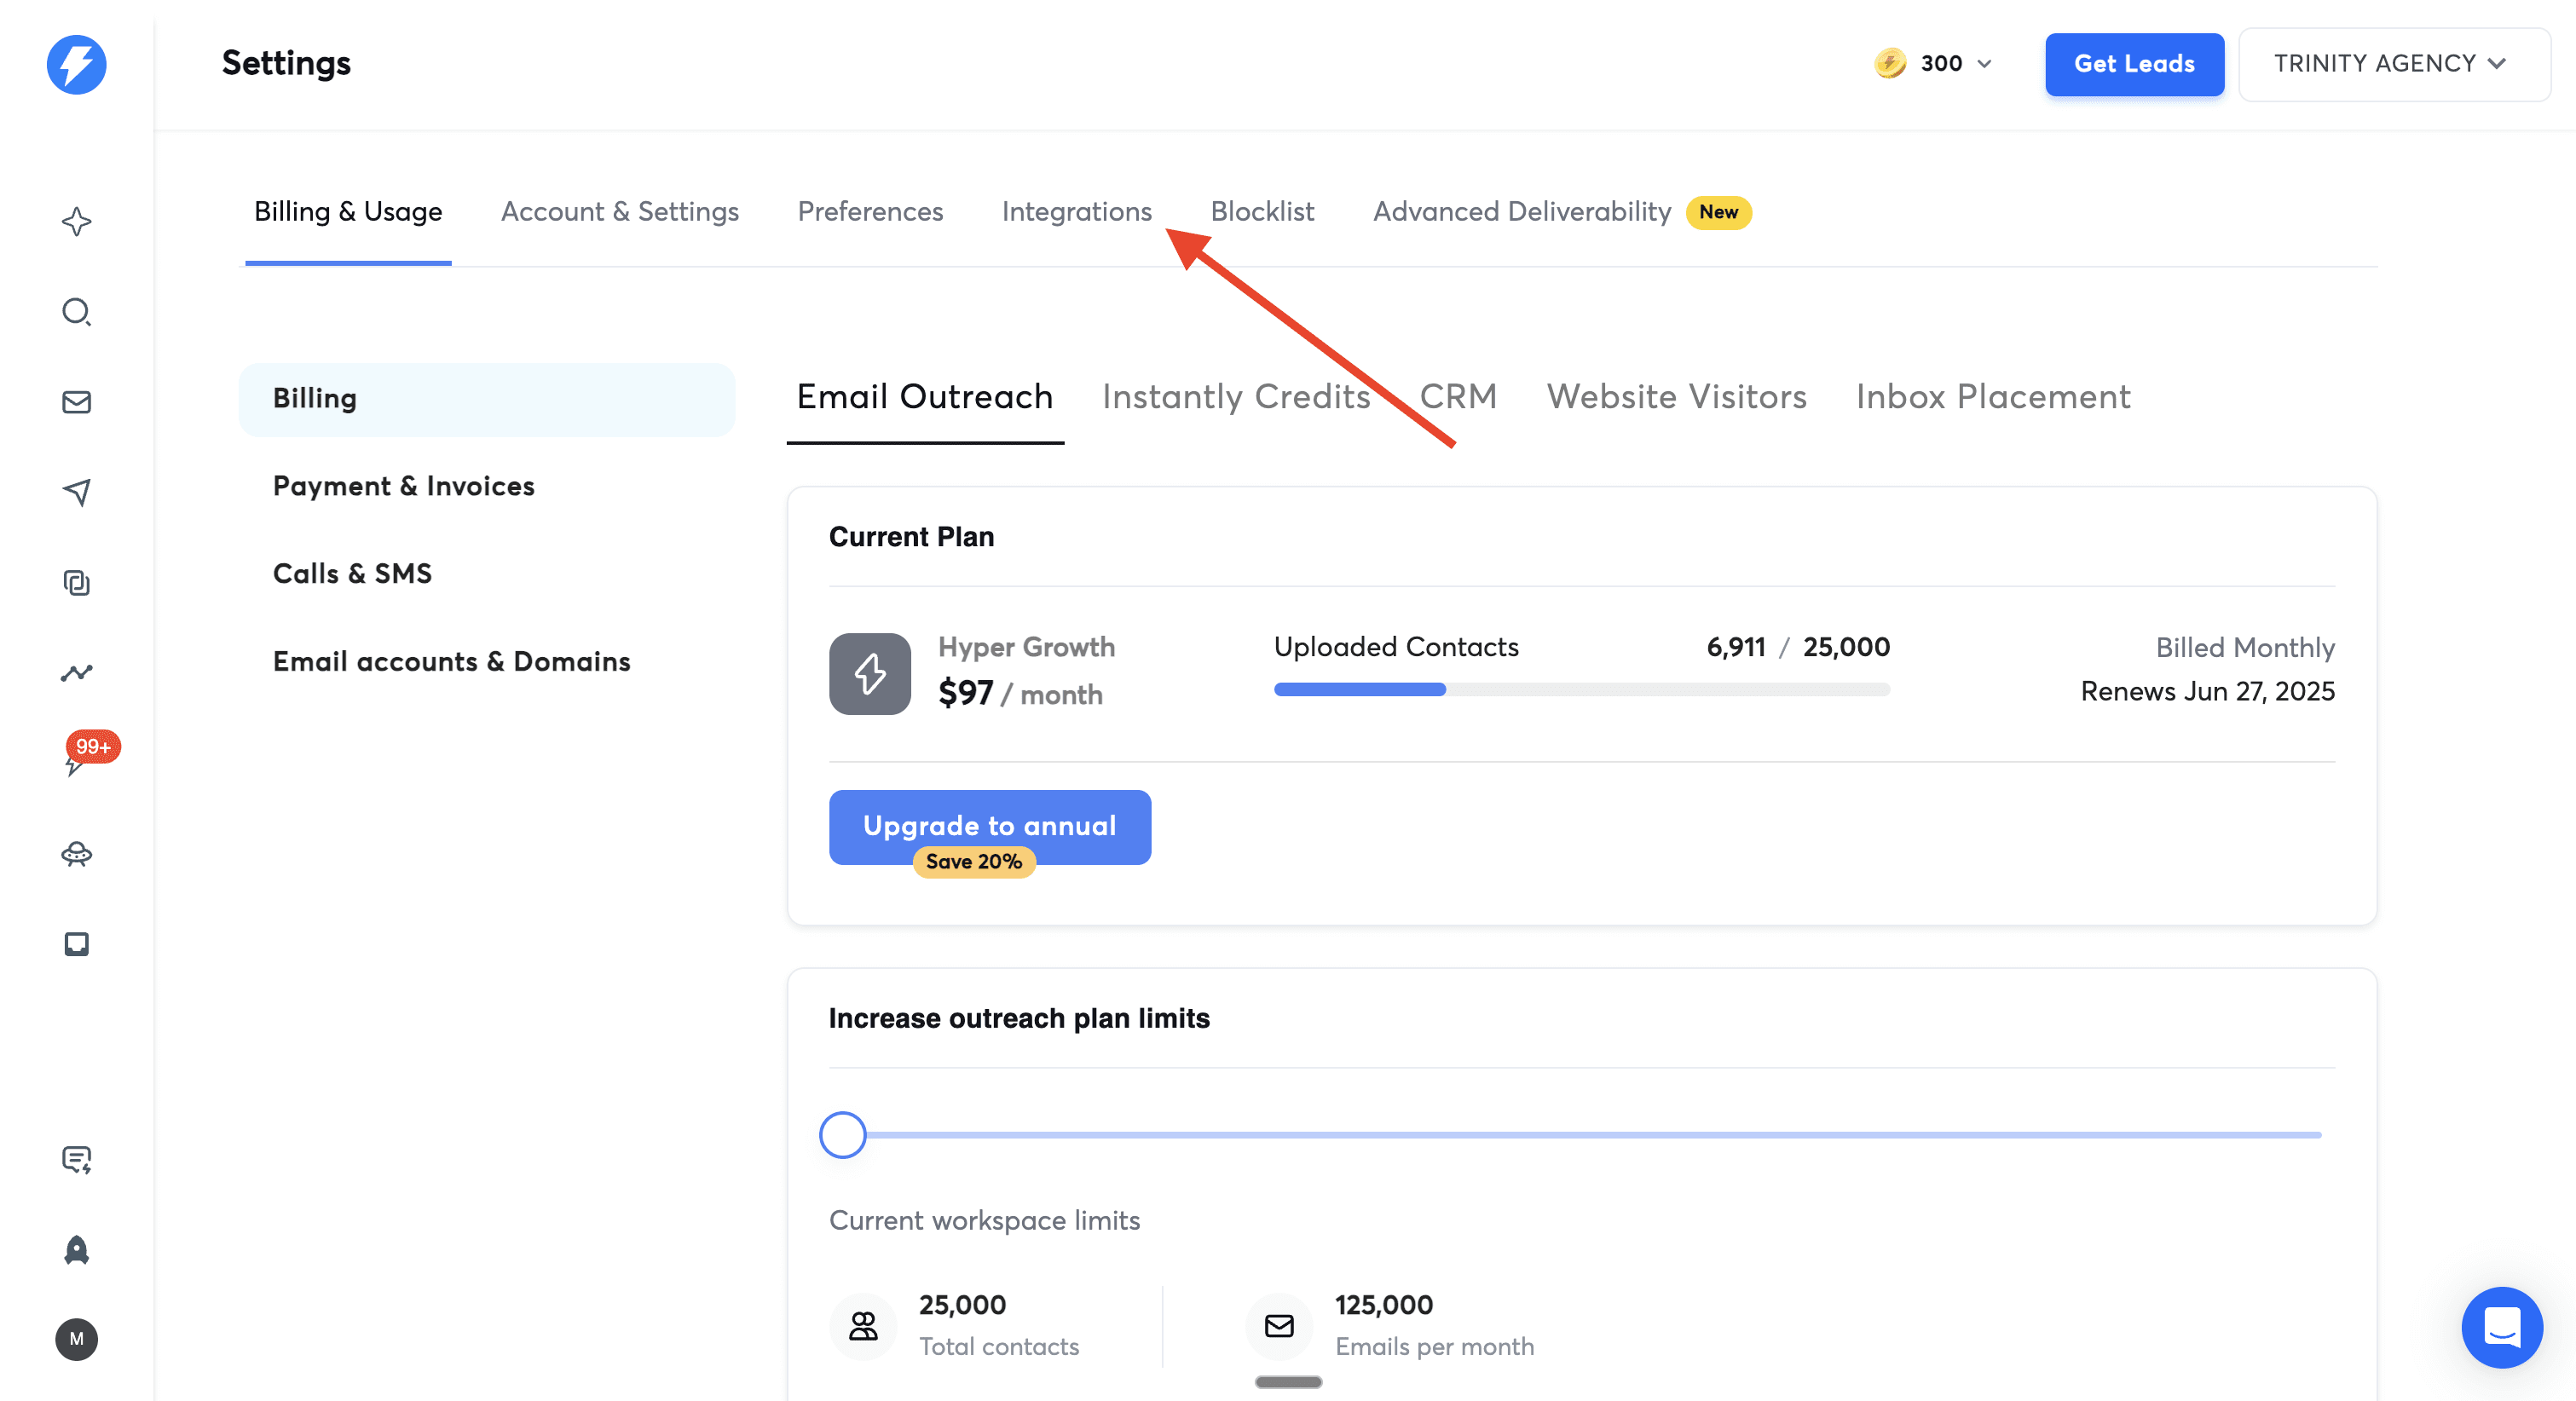Open Email accounts & Domains section
The height and width of the screenshot is (1401, 2576).
tap(451, 662)
